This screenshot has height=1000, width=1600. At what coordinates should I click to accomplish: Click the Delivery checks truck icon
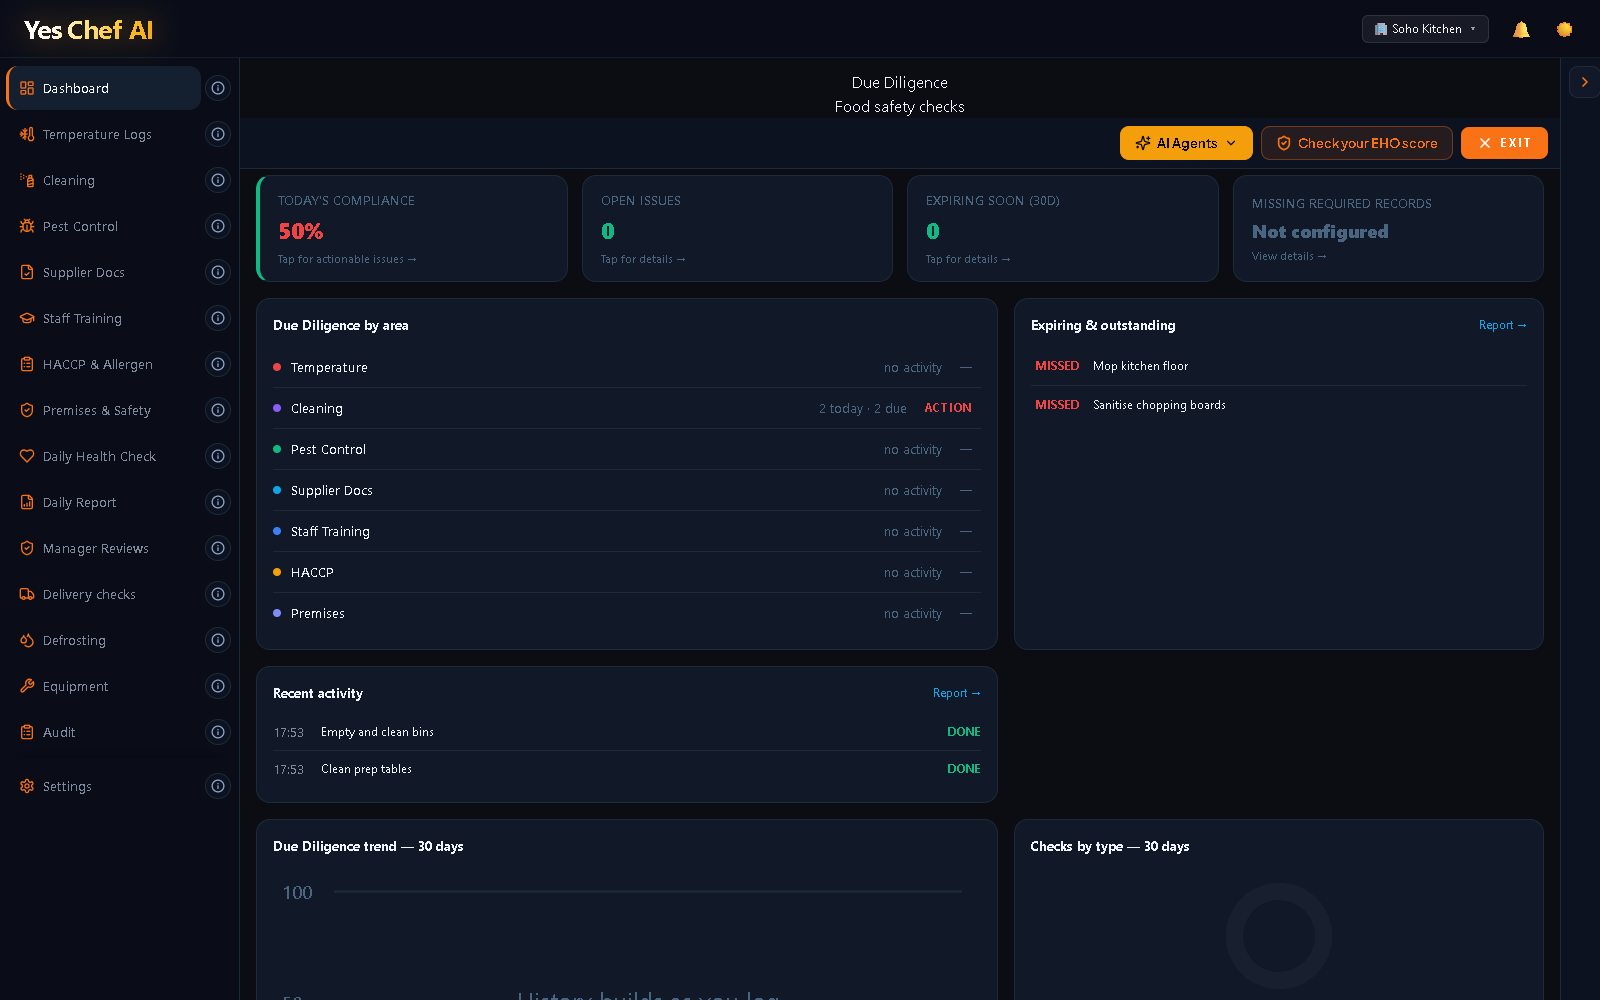27,594
